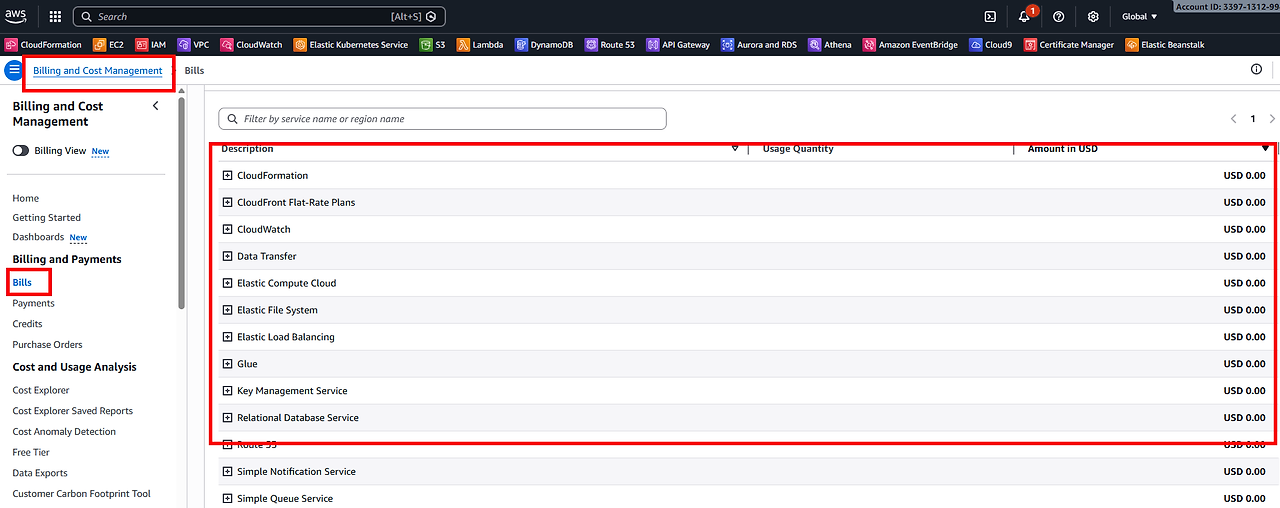The image size is (1280, 508).
Task: Go to next page of bills
Action: tap(1272, 119)
